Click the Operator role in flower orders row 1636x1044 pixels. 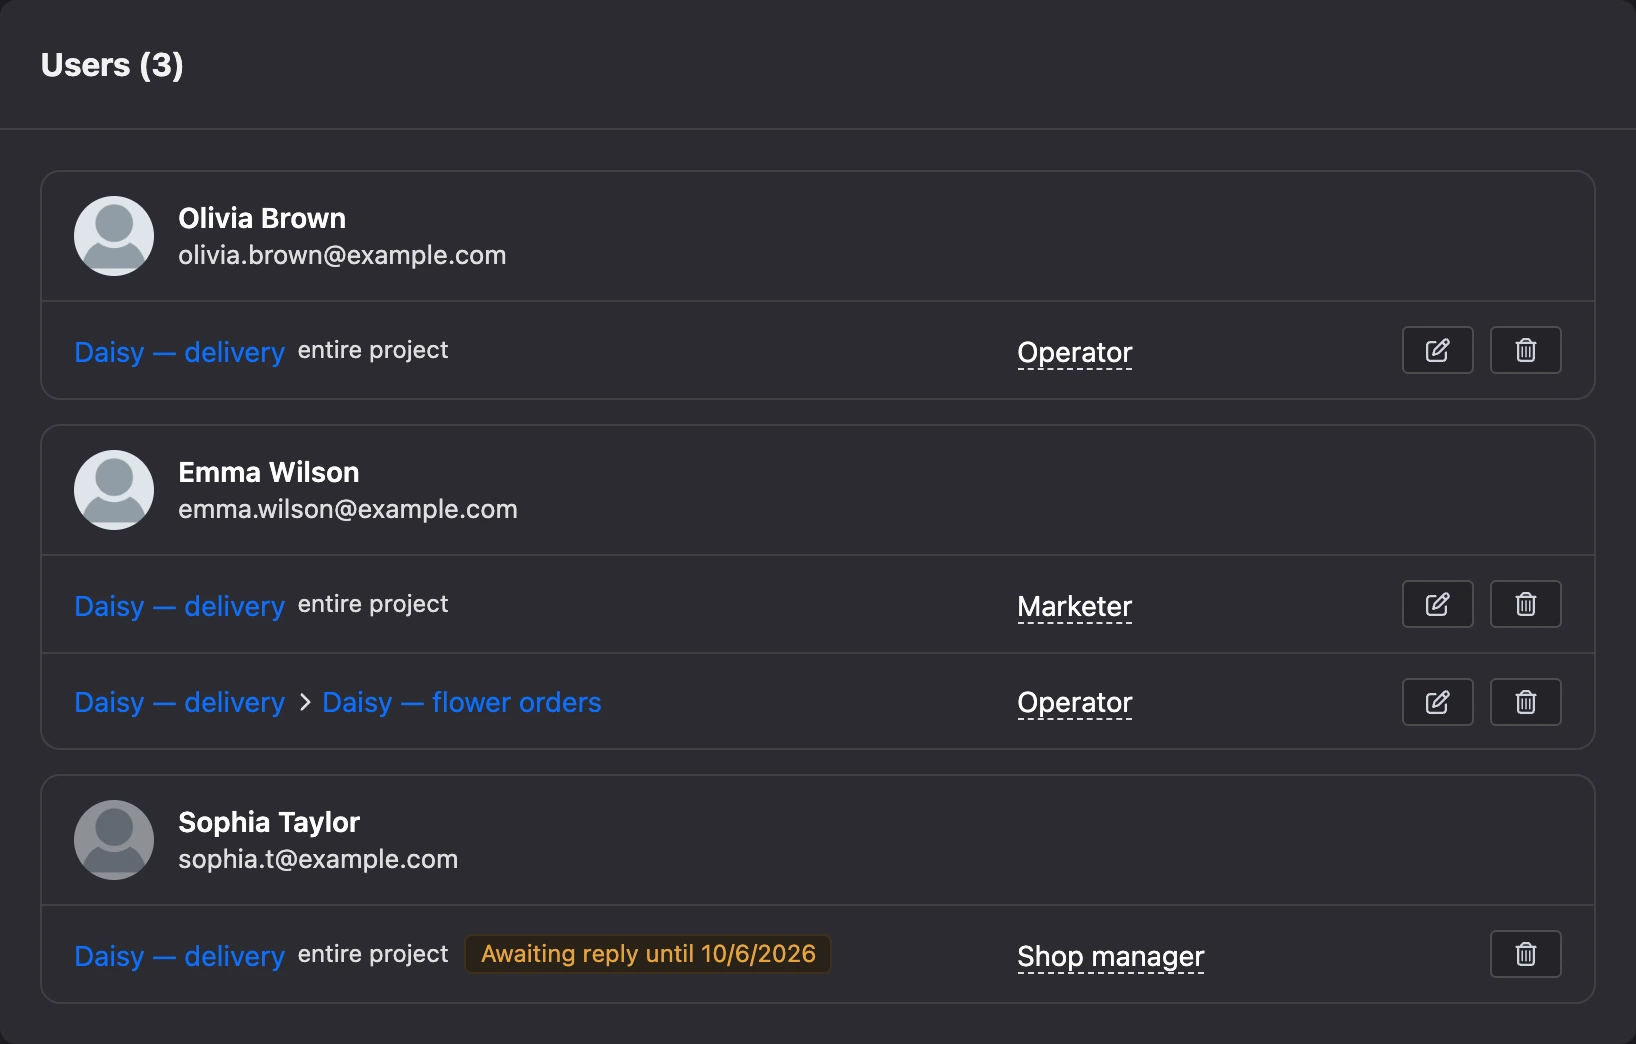click(1075, 703)
